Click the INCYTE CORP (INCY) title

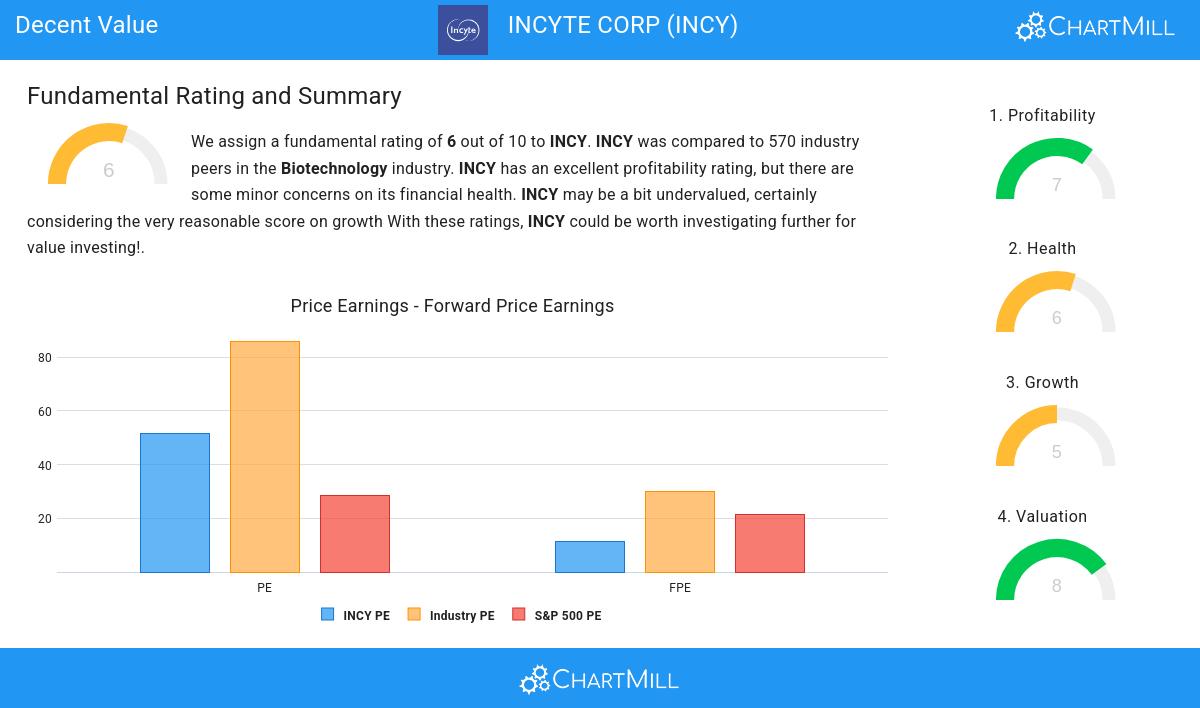(622, 25)
